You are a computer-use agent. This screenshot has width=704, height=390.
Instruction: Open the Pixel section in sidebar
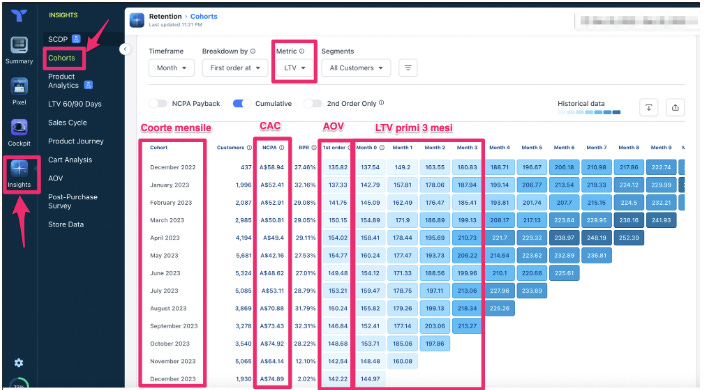[19, 92]
